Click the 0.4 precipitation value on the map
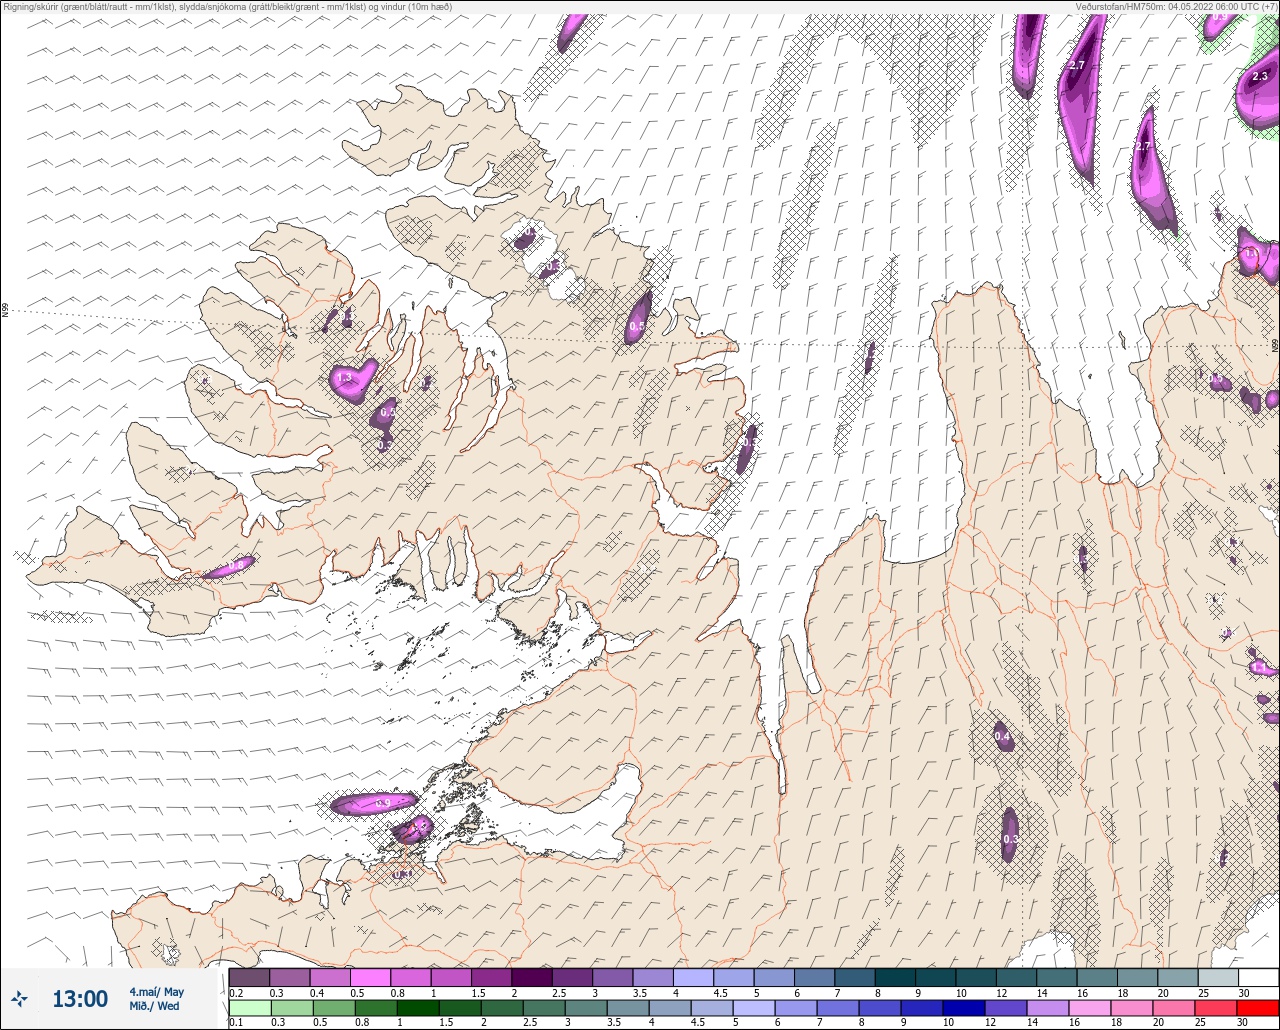The height and width of the screenshot is (1030, 1280). [1002, 737]
